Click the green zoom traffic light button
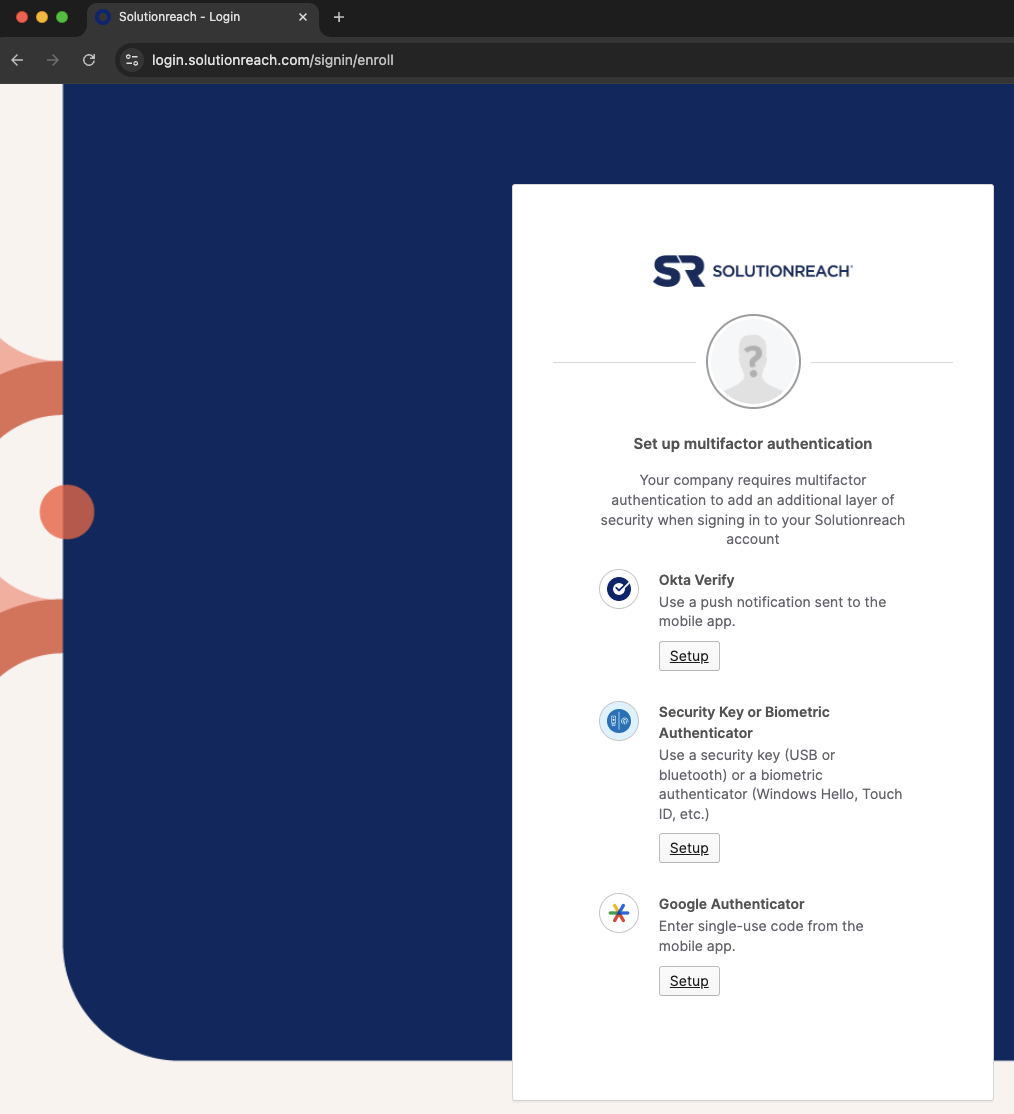The image size is (1014, 1114). pyautogui.click(x=61, y=17)
